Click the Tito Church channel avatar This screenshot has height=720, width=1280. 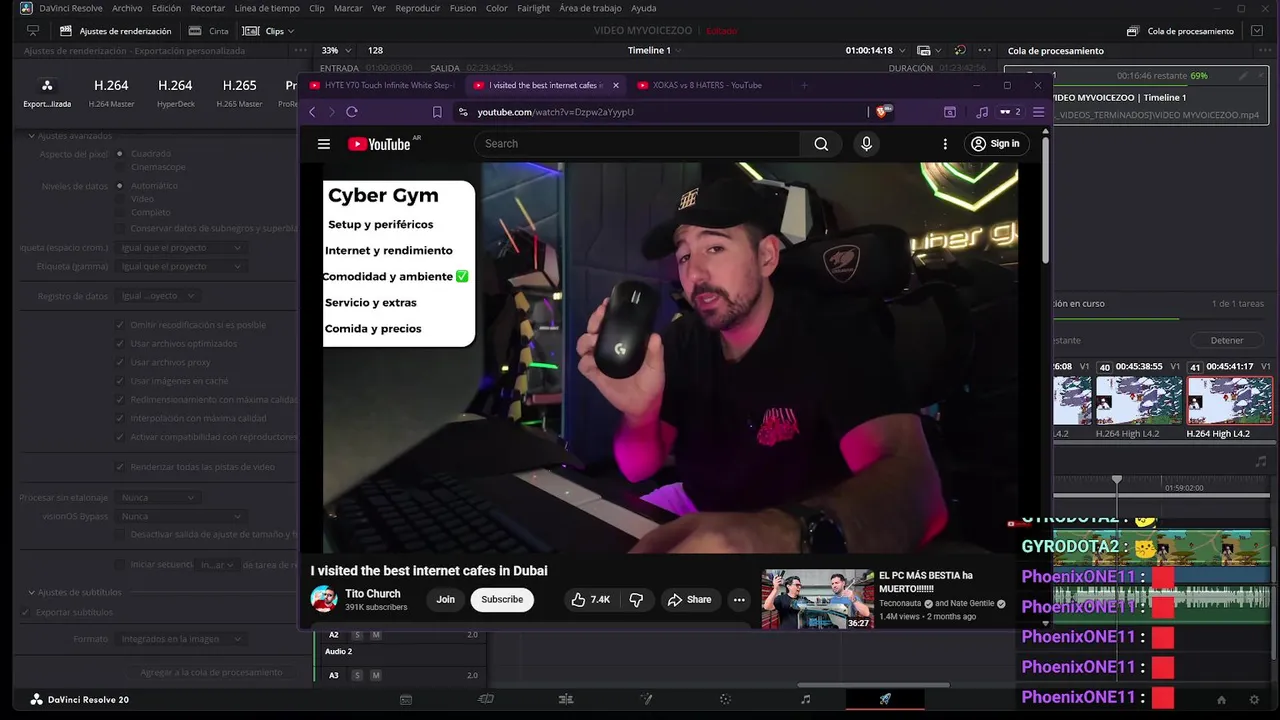click(x=324, y=599)
